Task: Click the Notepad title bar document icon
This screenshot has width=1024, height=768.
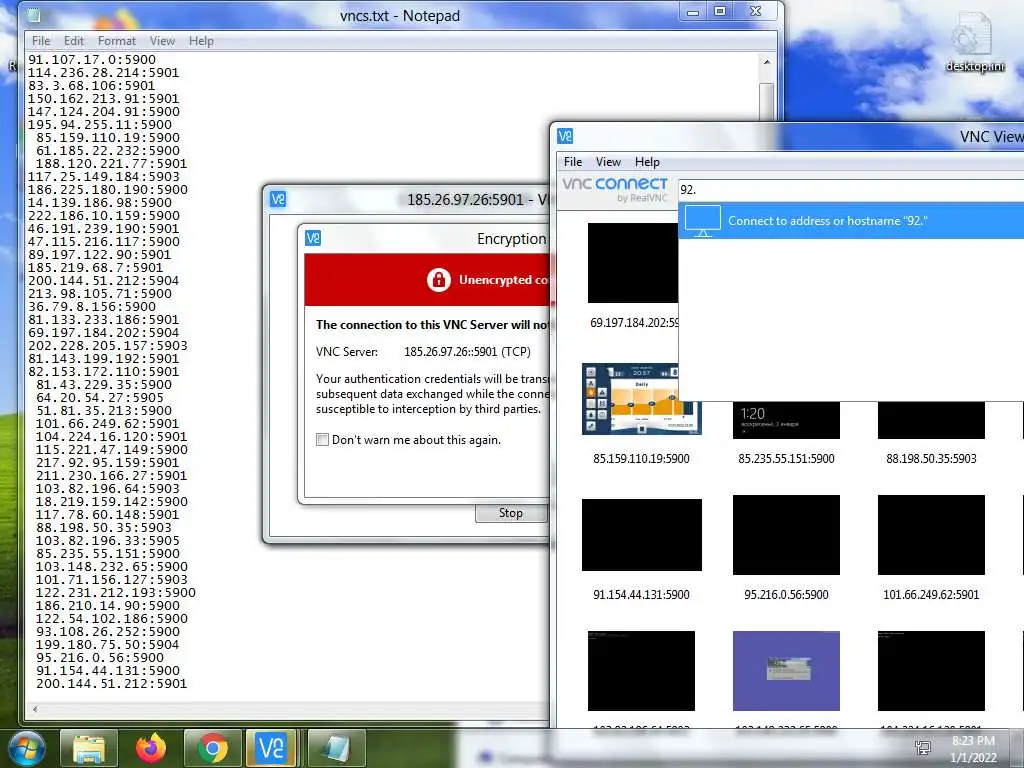Action: [34, 16]
